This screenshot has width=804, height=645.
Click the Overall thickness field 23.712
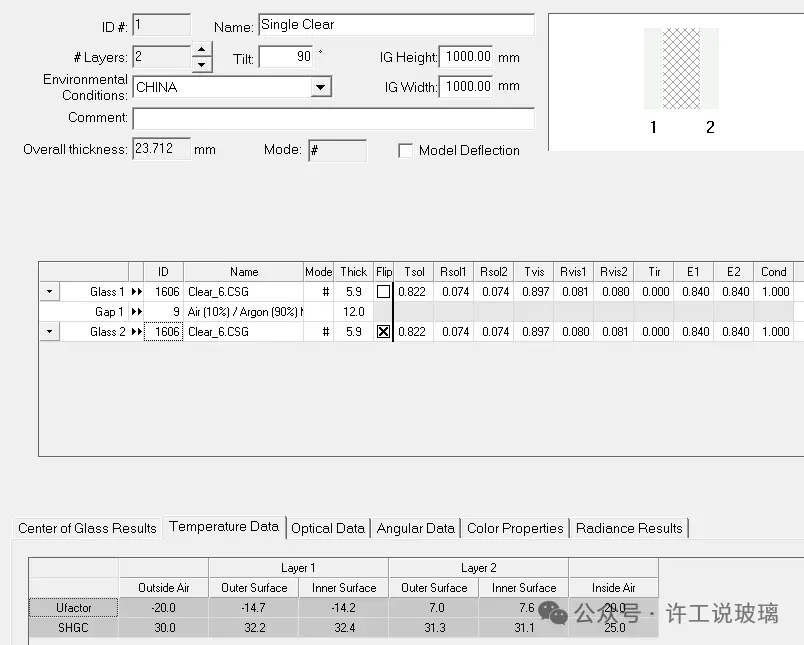[162, 149]
